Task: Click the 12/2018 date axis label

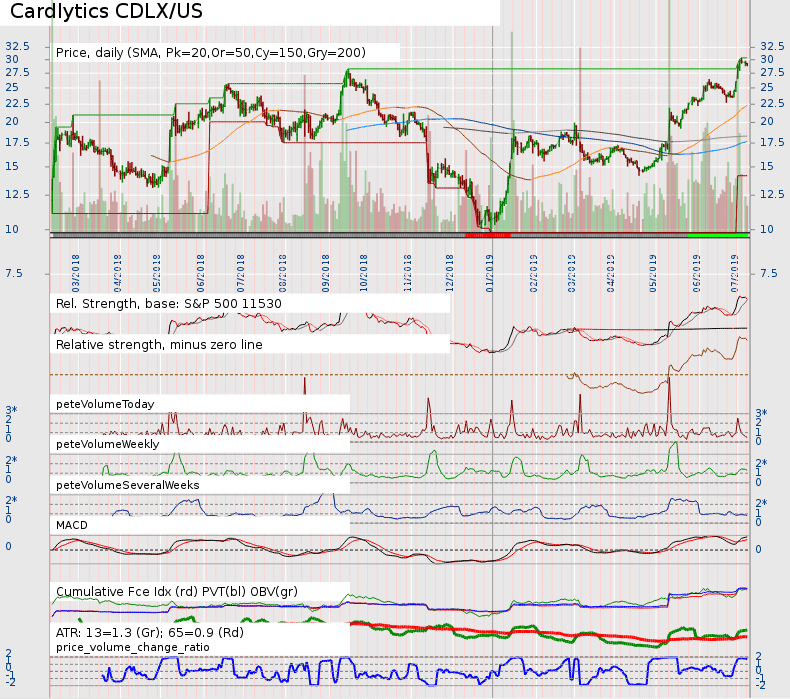Action: (449, 273)
